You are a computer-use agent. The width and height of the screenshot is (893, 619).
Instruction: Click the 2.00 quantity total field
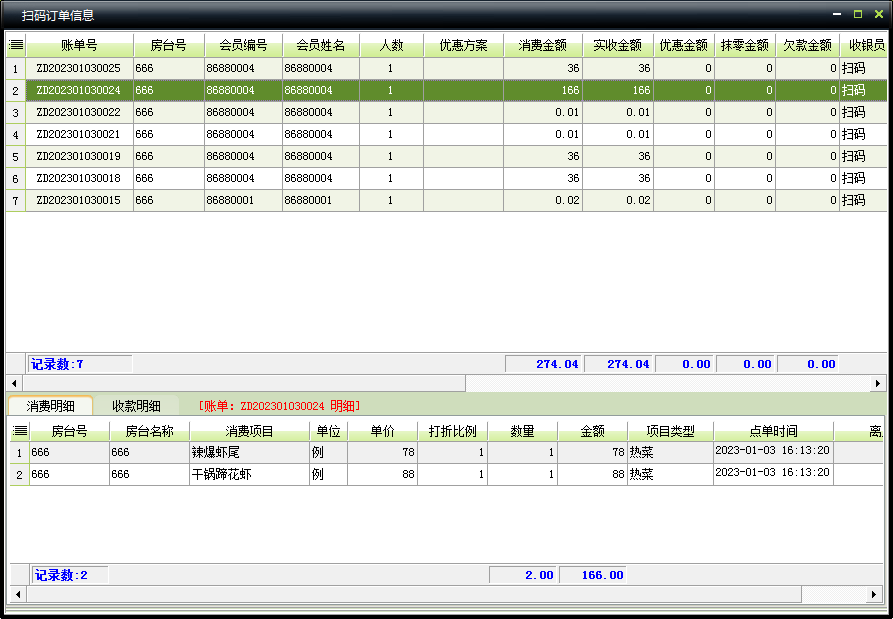point(522,575)
